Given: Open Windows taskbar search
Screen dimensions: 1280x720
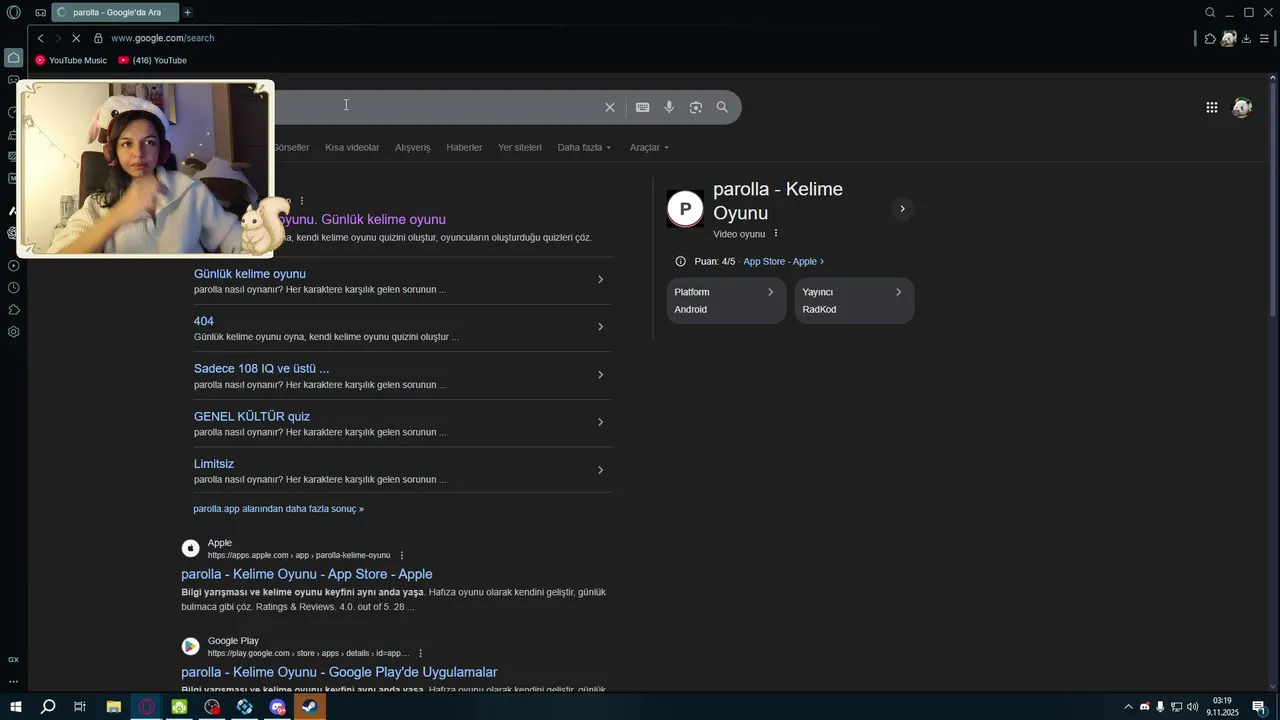Looking at the screenshot, I should pos(47,707).
